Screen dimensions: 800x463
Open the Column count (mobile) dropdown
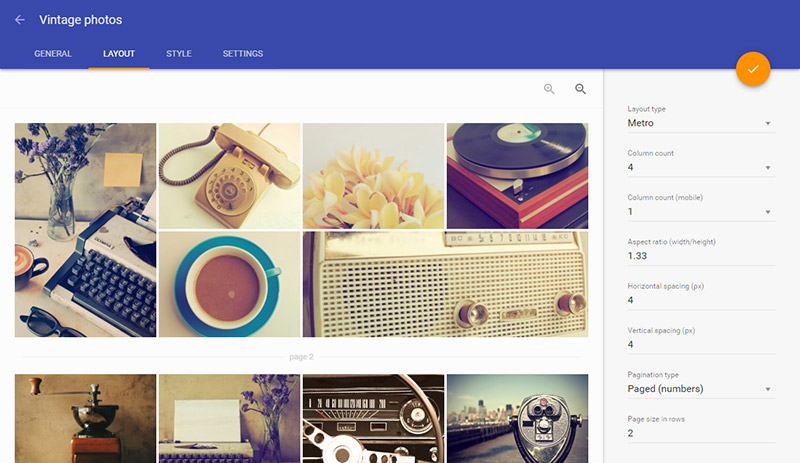pyautogui.click(x=701, y=211)
